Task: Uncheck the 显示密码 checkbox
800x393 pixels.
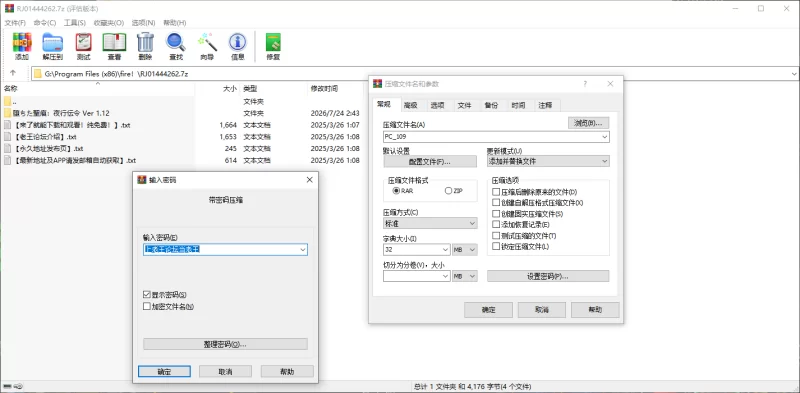Action: [147, 294]
